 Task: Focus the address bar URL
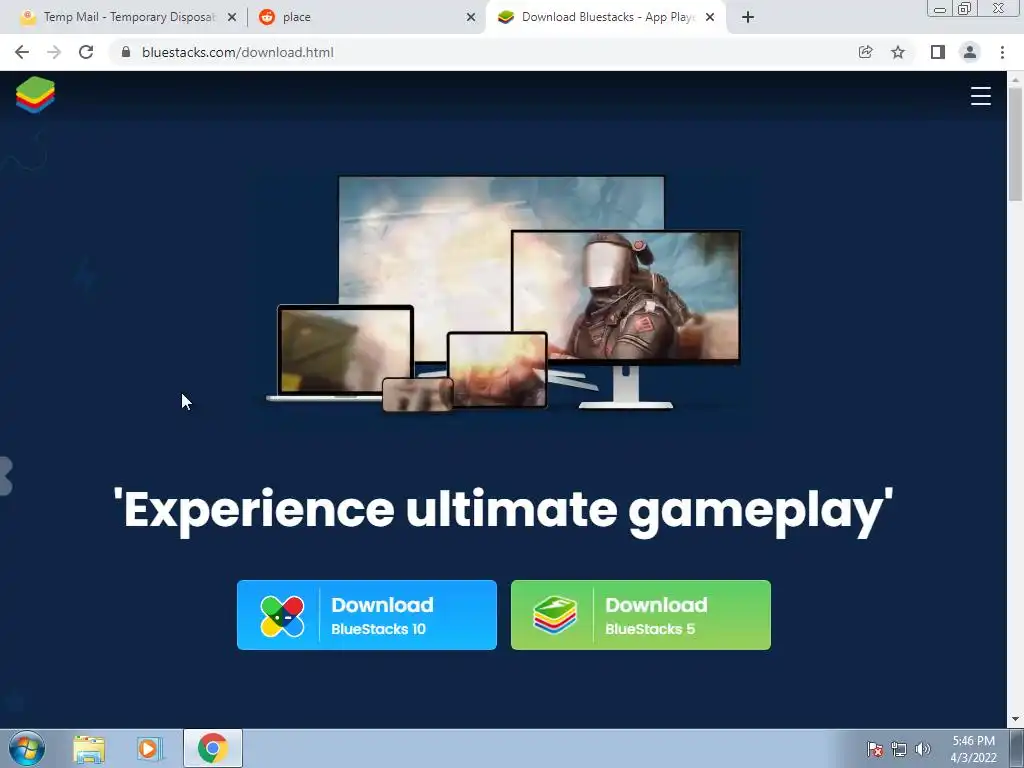pyautogui.click(x=238, y=52)
